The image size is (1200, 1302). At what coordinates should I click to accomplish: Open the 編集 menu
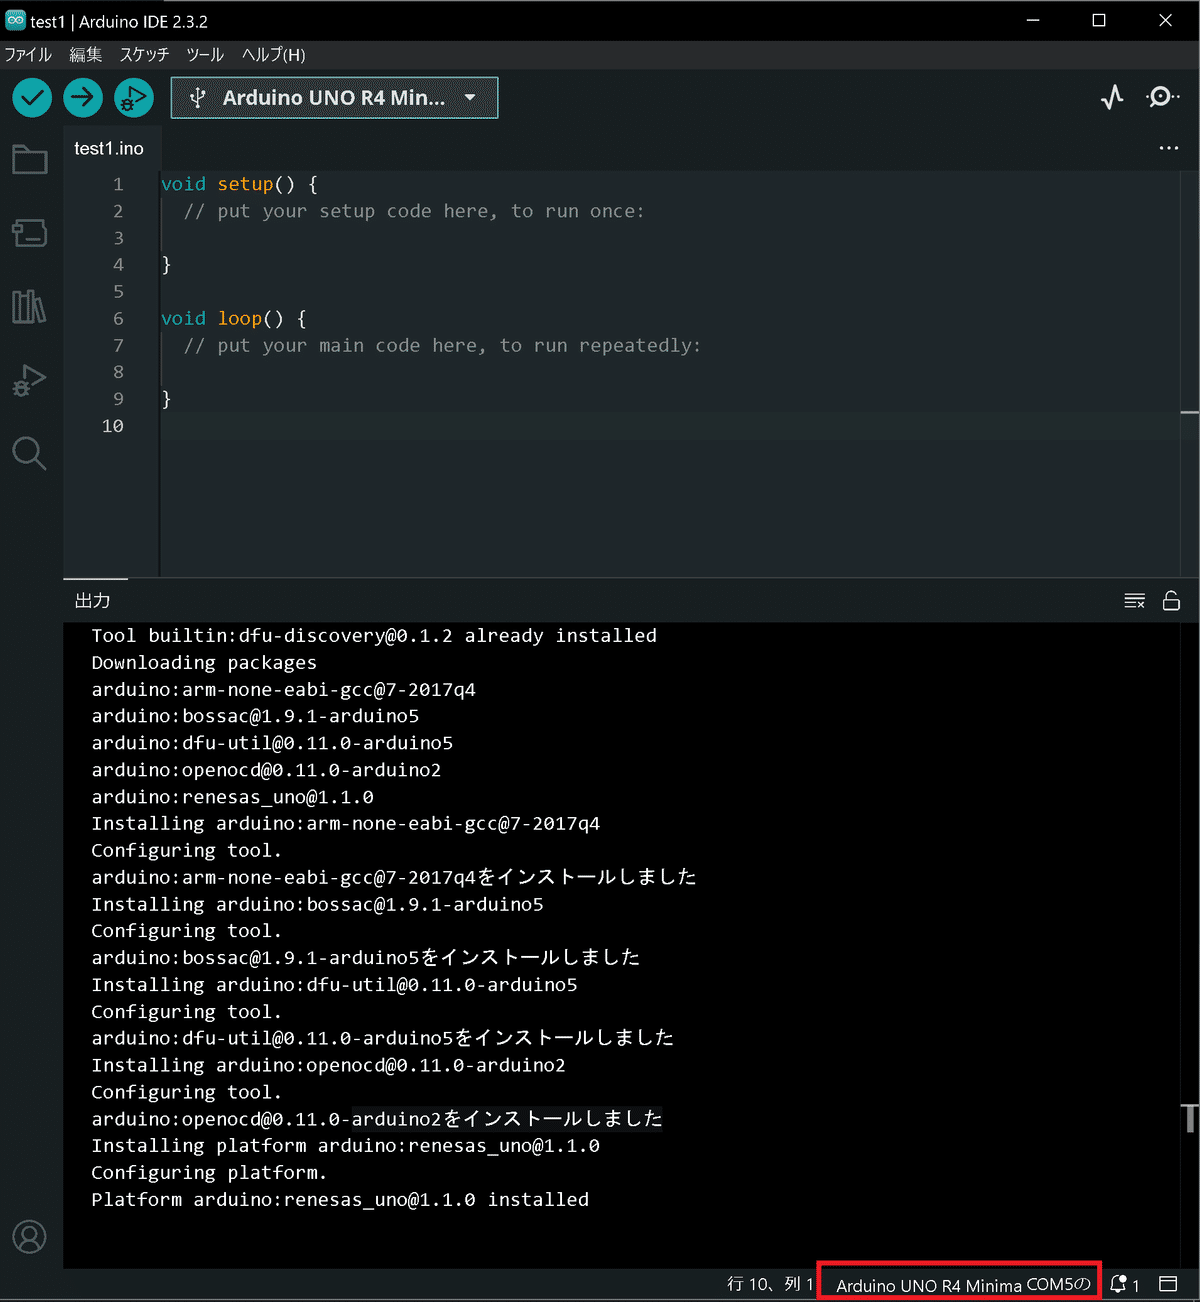[x=85, y=55]
